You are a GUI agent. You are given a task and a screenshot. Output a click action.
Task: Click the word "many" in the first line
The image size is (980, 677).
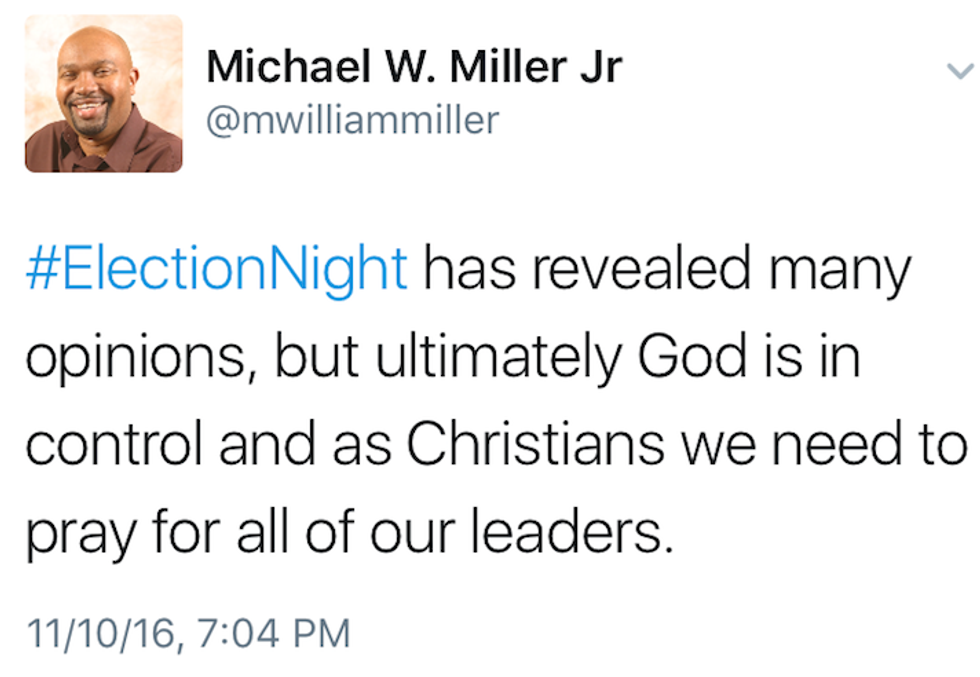point(844,272)
